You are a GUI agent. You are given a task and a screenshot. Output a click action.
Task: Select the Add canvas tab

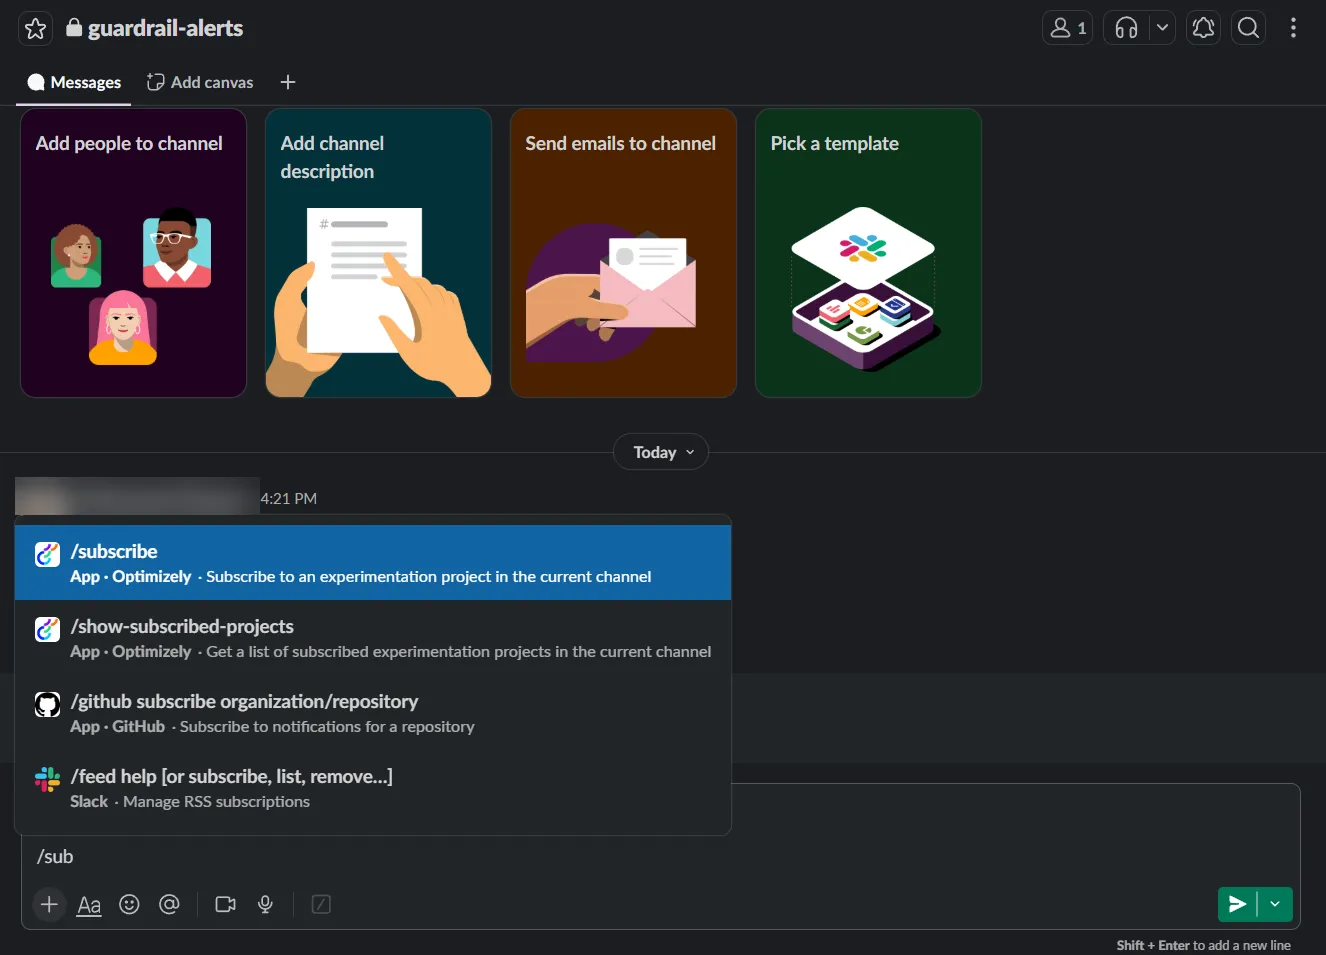click(200, 82)
